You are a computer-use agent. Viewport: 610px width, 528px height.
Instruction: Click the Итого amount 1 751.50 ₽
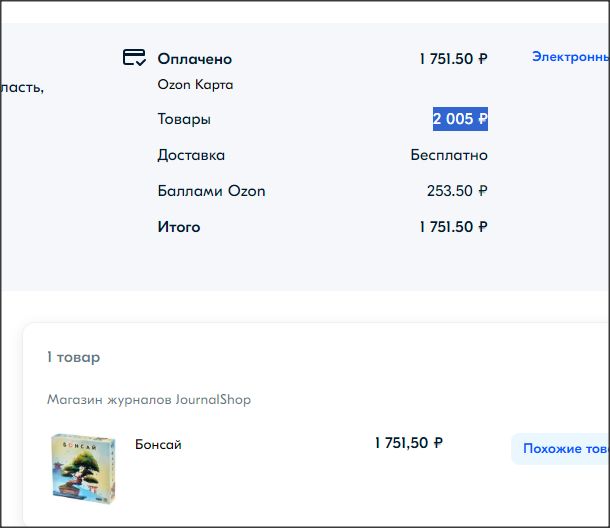point(453,227)
